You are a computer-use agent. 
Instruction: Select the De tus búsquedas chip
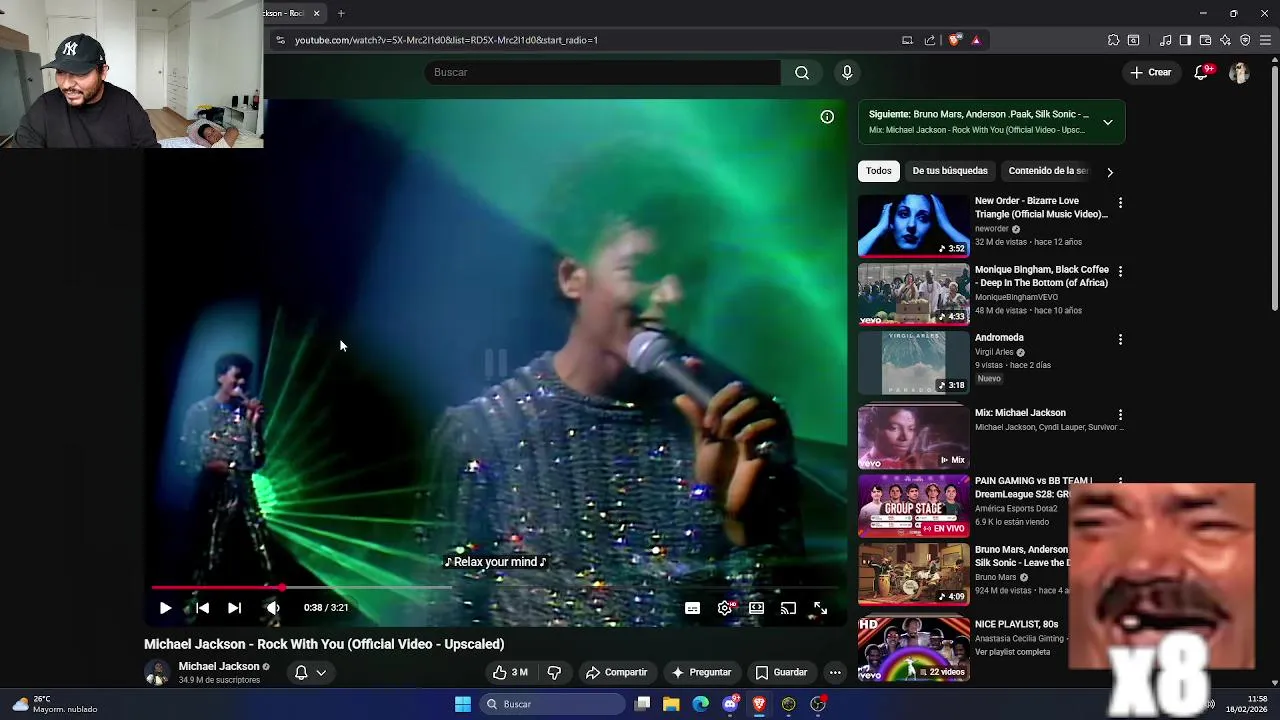tap(950, 171)
